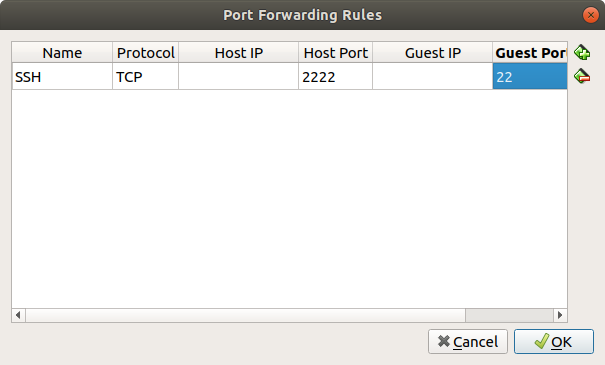Confirm rules with the OK button
Viewport: 605px width, 365px height.
(x=554, y=341)
